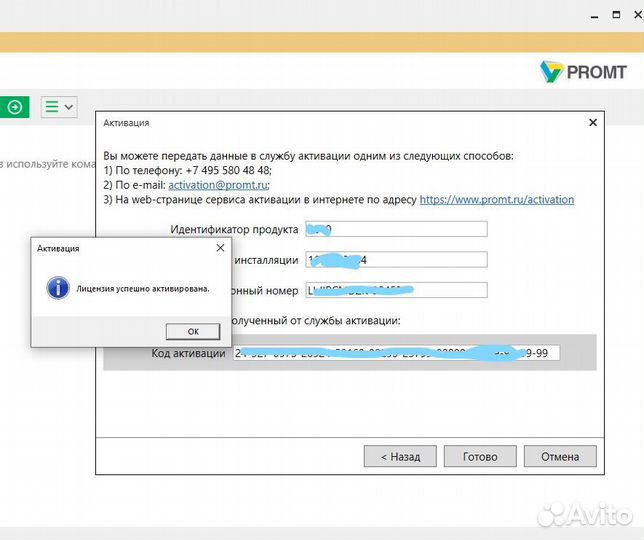Open the promt.ru/activation web link
This screenshot has height=540, width=644.
[497, 200]
